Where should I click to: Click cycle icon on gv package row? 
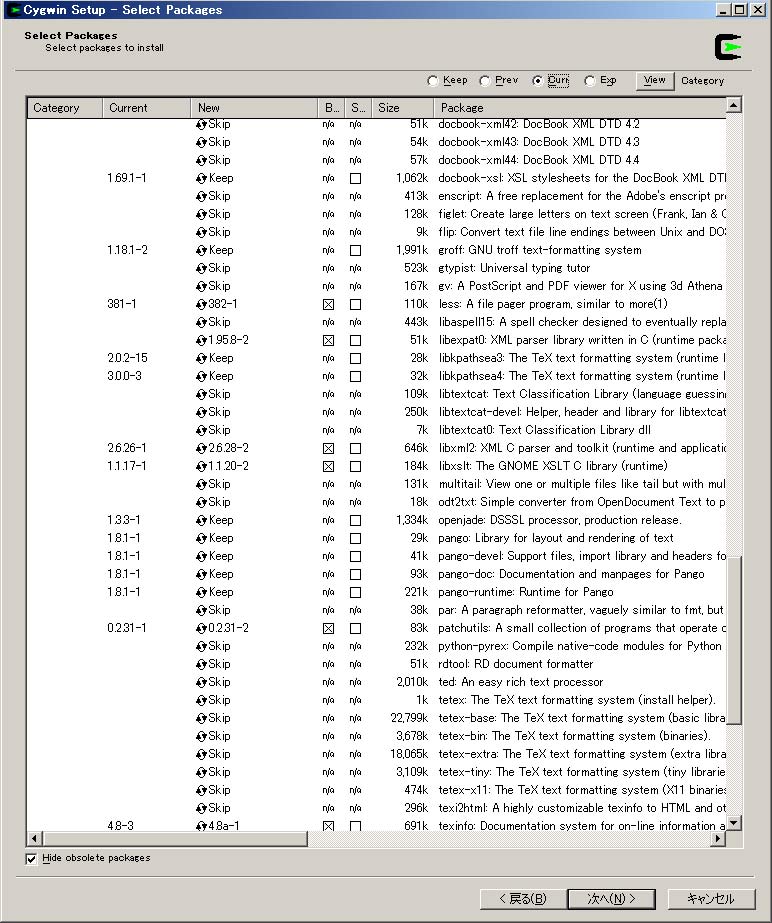(x=201, y=286)
